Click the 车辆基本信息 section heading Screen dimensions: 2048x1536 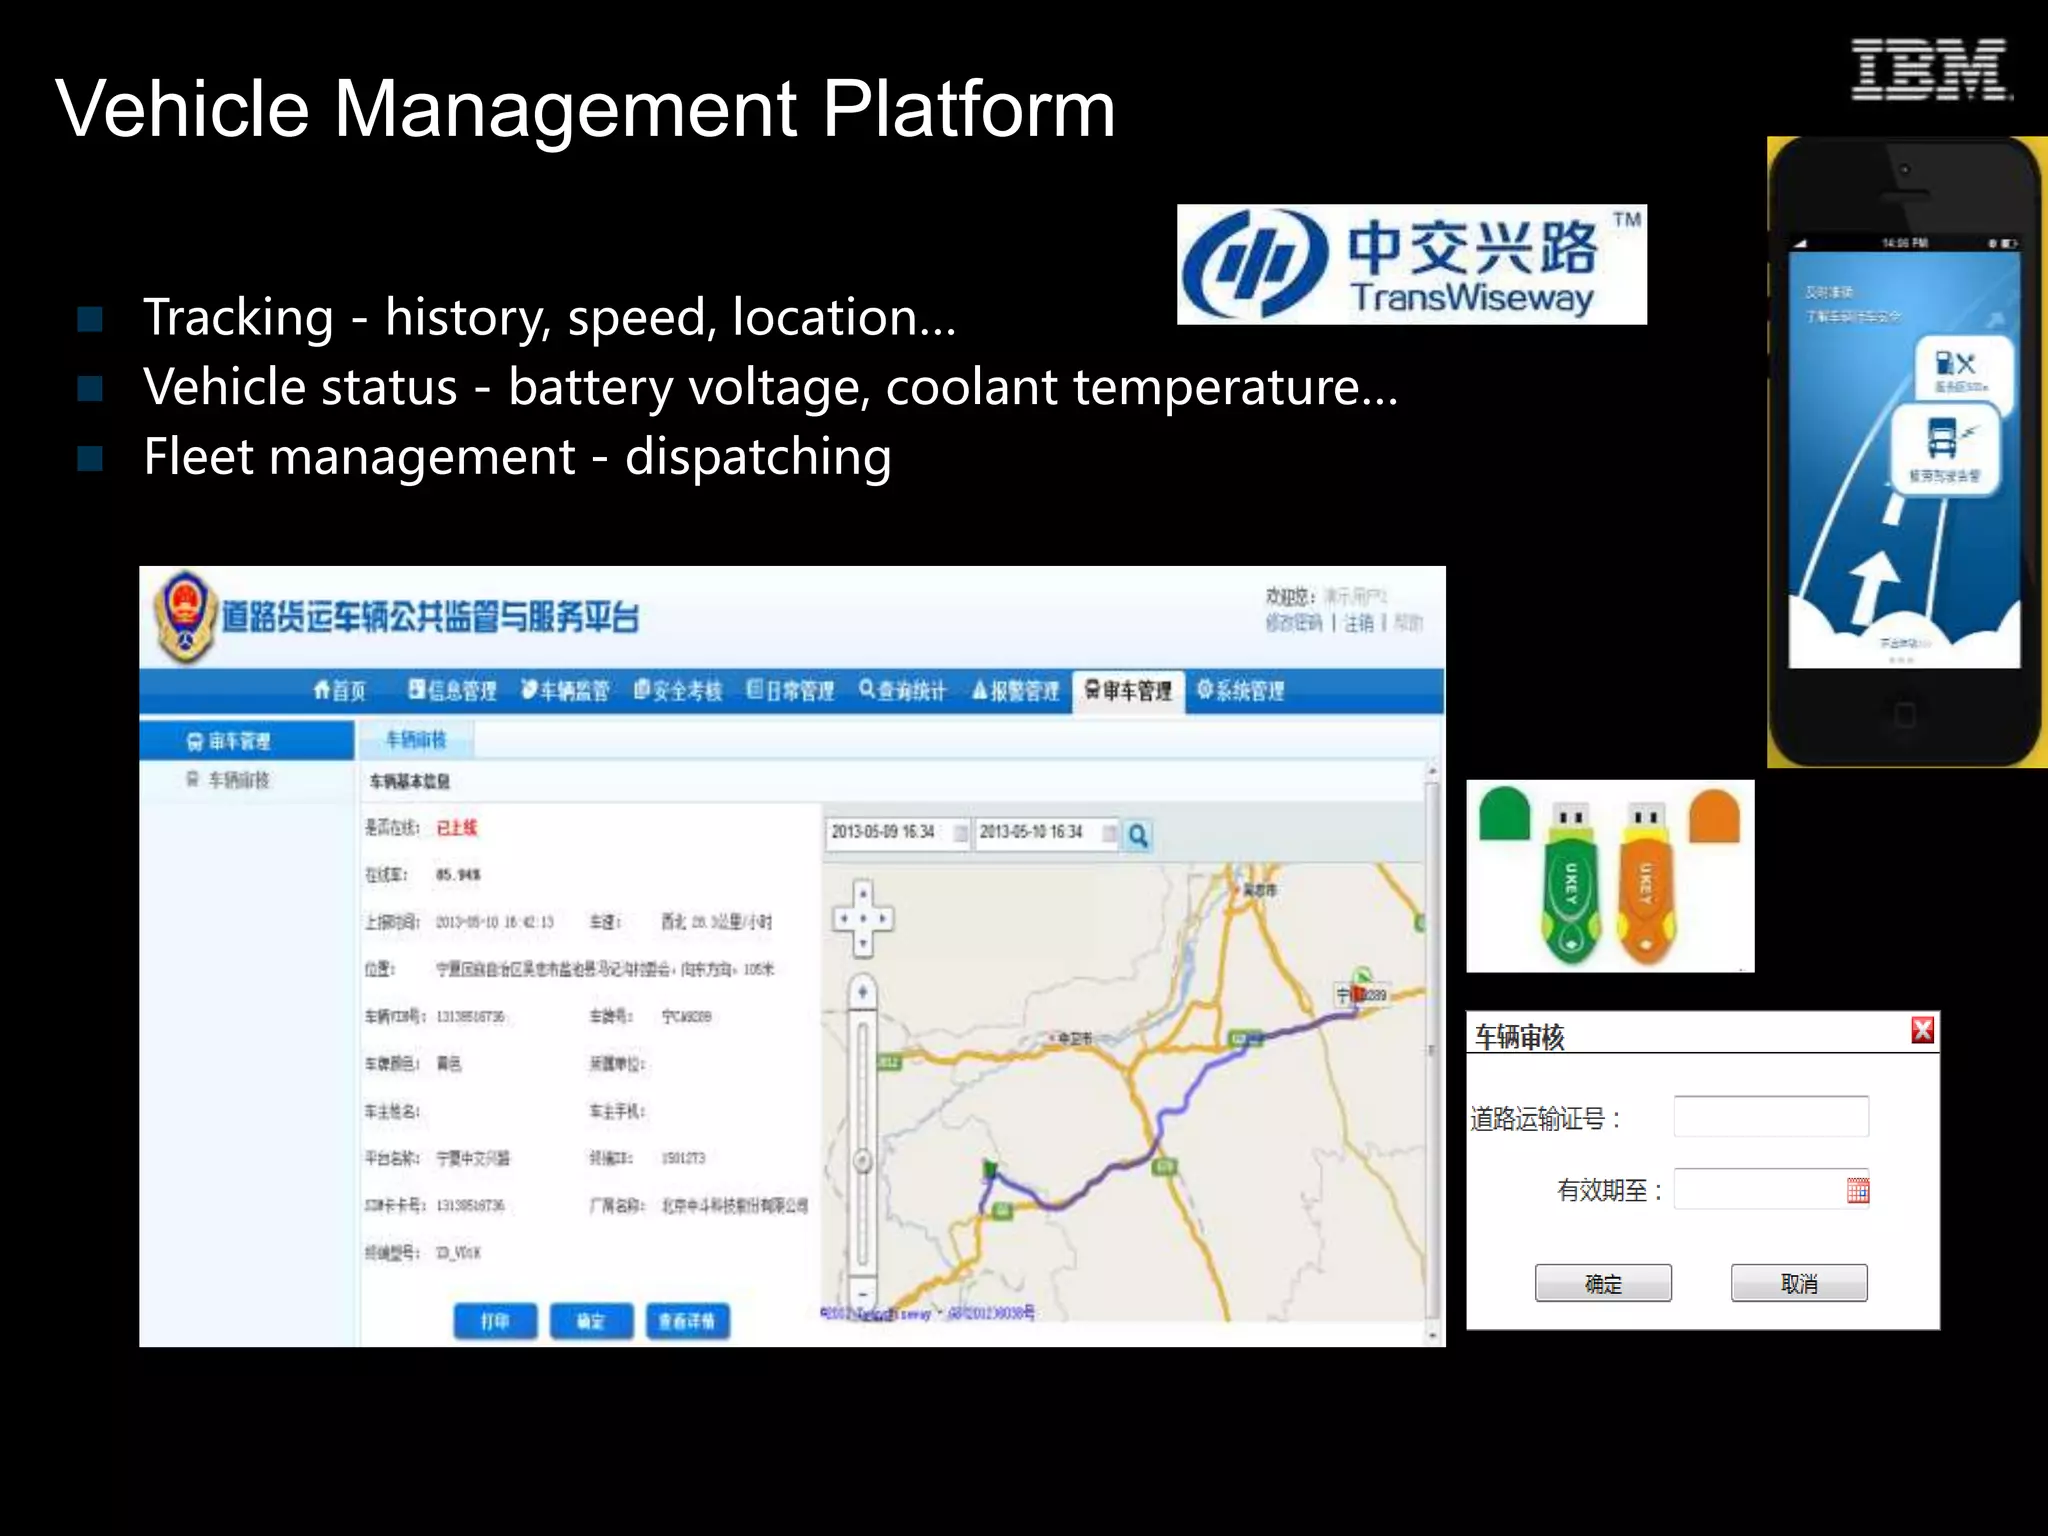(x=410, y=781)
